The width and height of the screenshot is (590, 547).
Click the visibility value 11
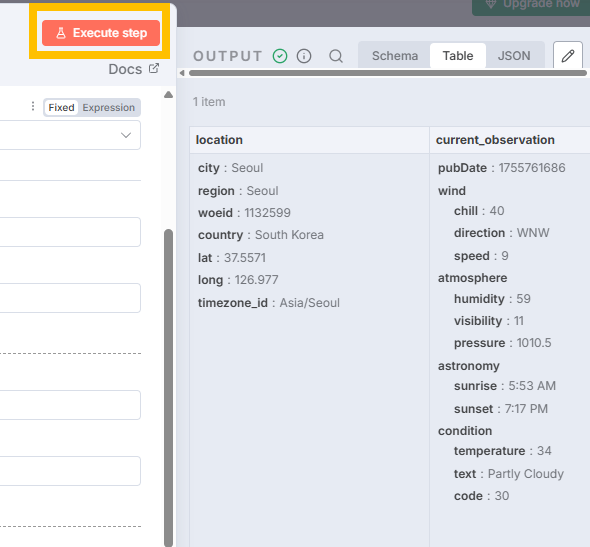519,321
